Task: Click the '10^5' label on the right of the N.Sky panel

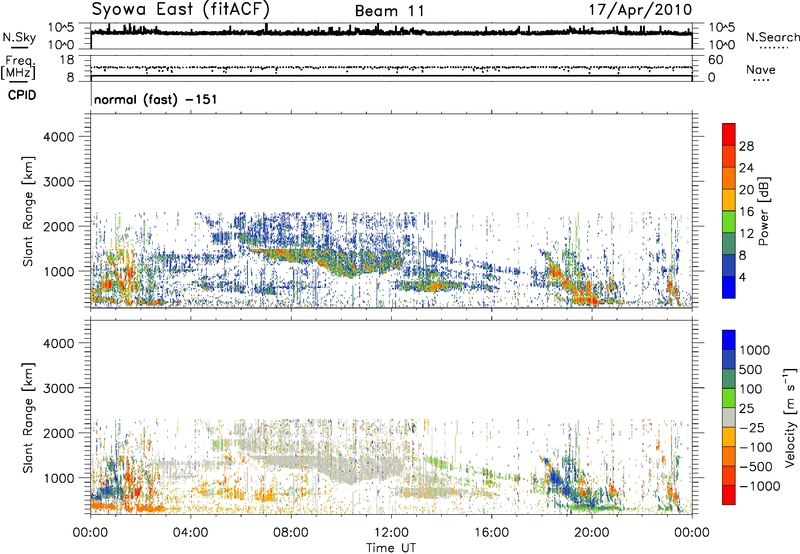Action: pos(721,28)
